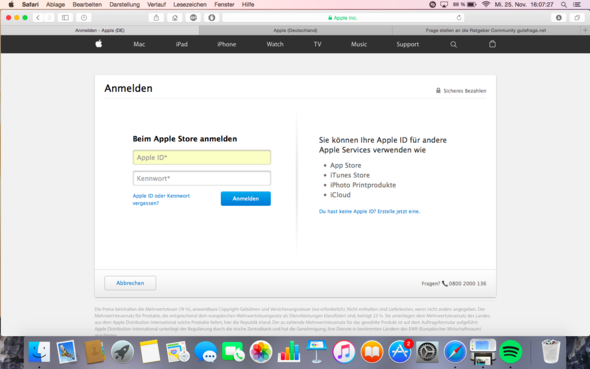This screenshot has width=590, height=369.
Task: Open System Preferences gear in dock
Action: tap(427, 352)
